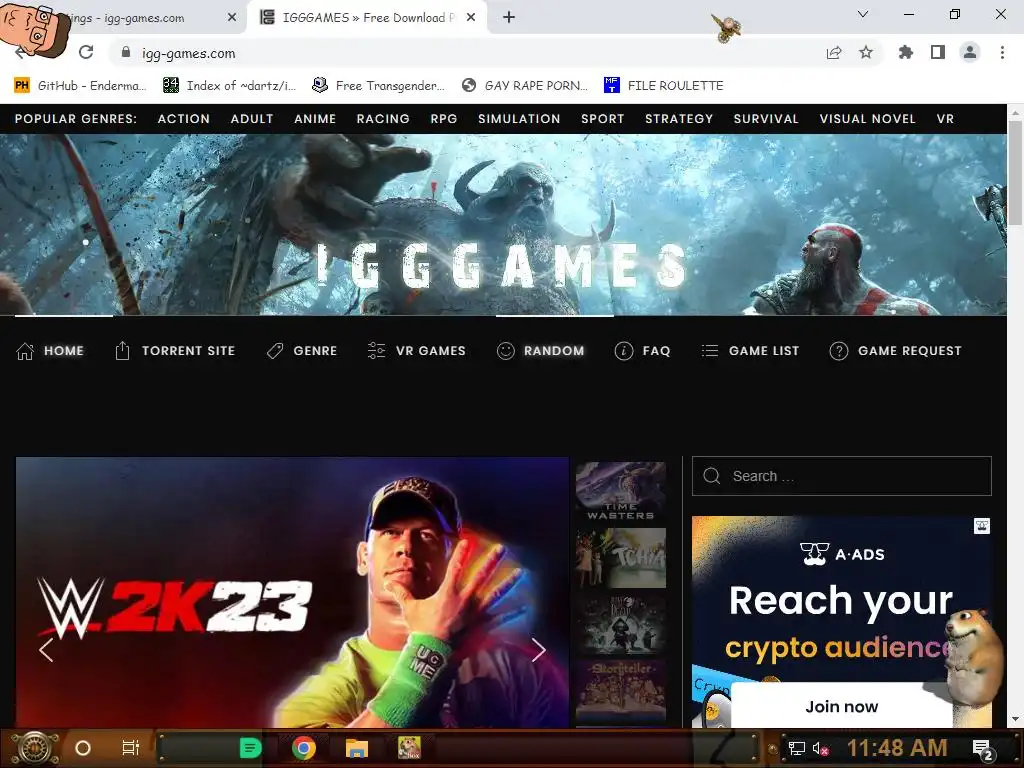Switch to Chrome on taskbar
The image size is (1024, 768).
pyautogui.click(x=304, y=748)
